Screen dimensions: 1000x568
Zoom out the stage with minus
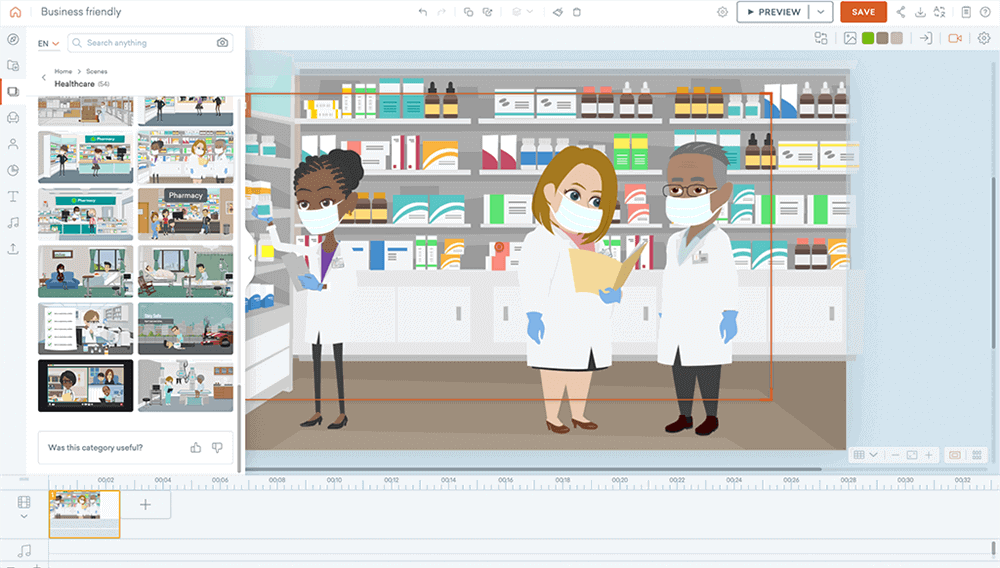coord(895,455)
